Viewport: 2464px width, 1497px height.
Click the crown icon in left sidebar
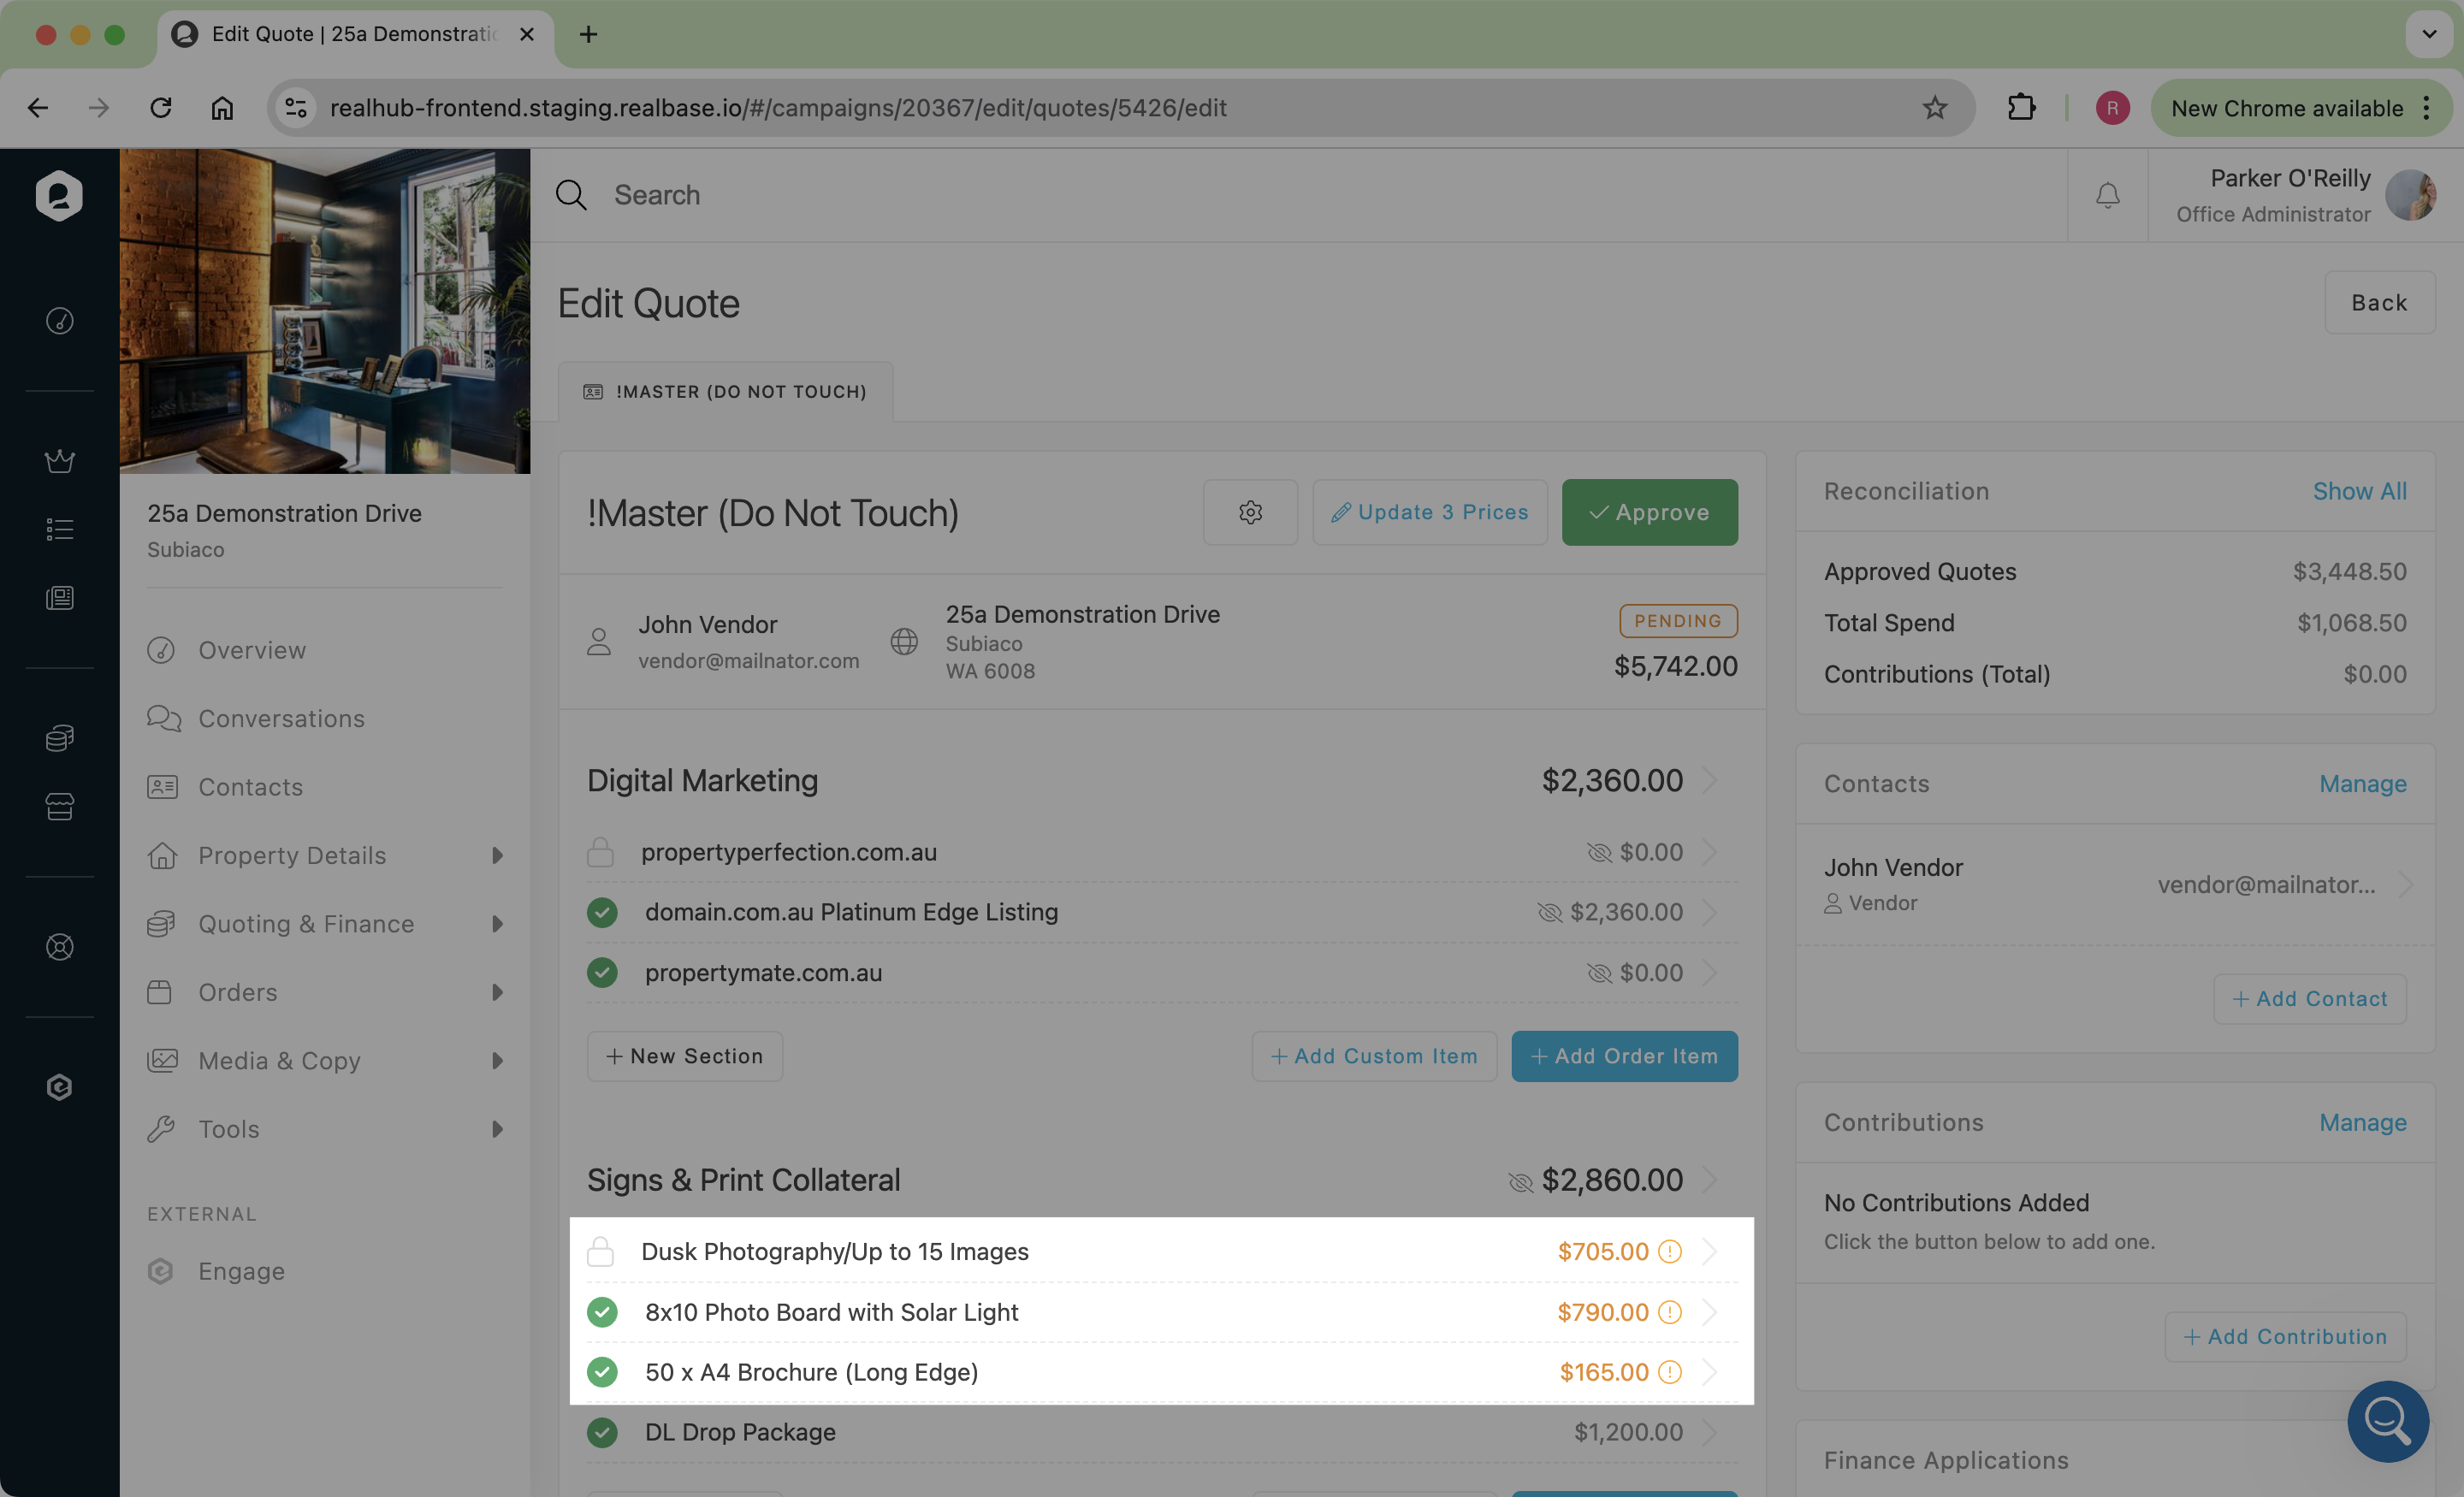point(60,461)
